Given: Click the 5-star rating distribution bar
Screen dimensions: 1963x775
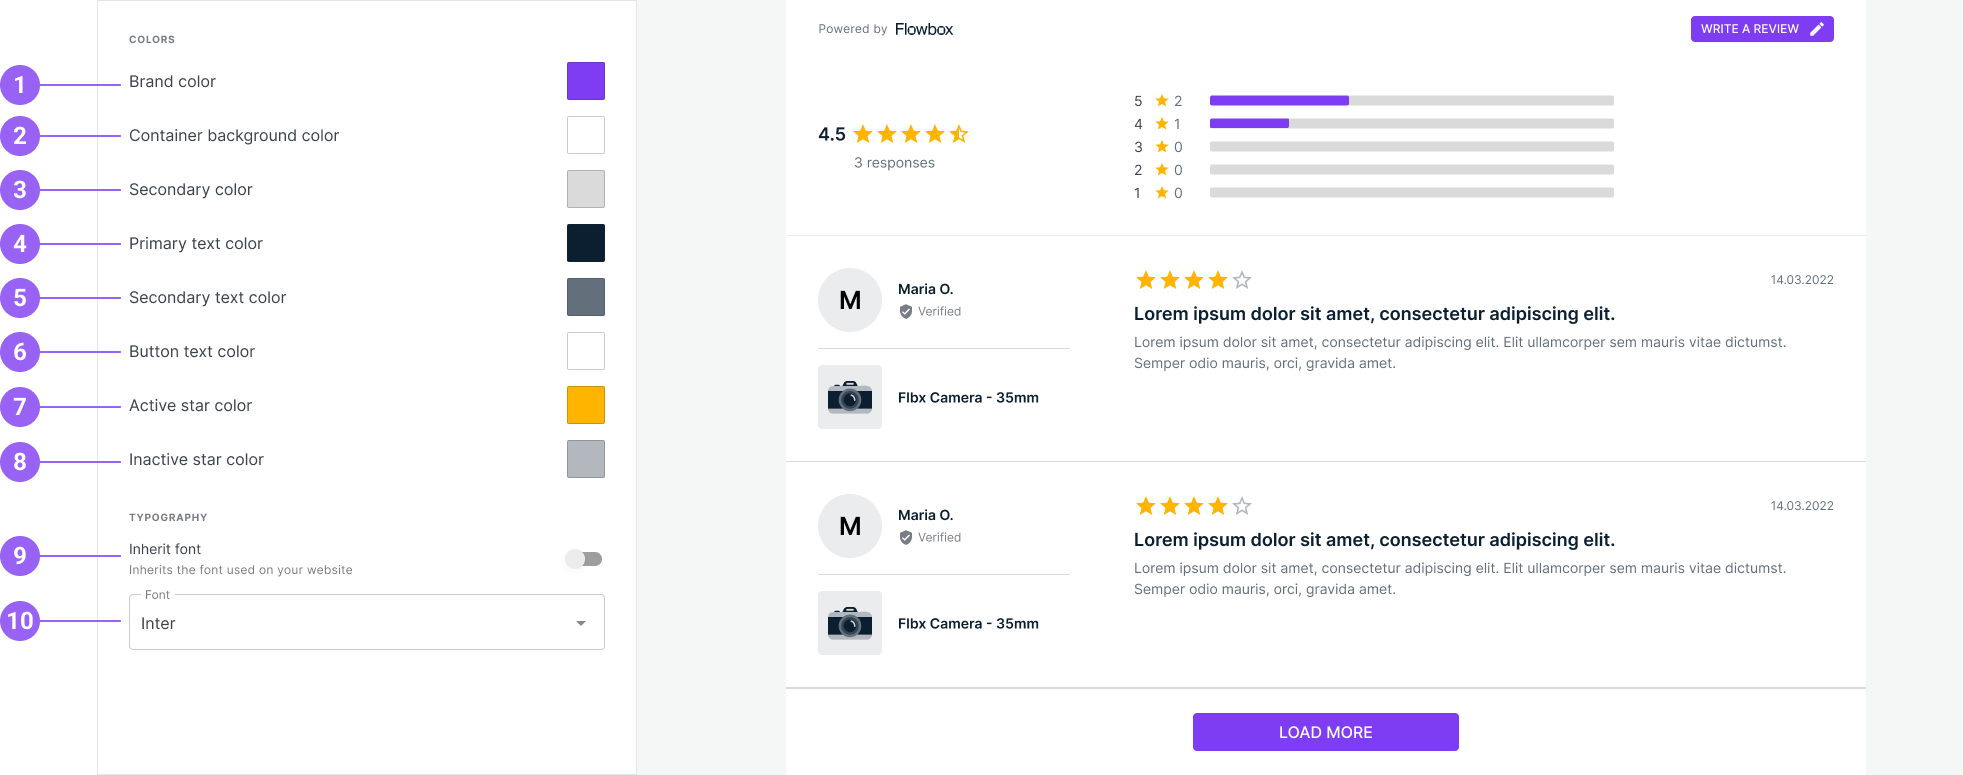Looking at the screenshot, I should [x=1411, y=101].
